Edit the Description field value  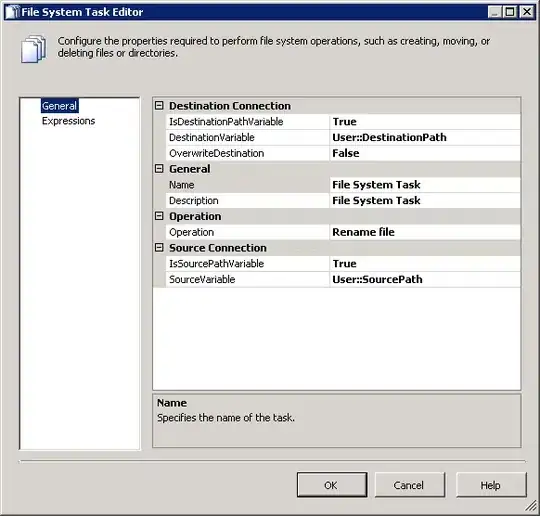pyautogui.click(x=425, y=200)
